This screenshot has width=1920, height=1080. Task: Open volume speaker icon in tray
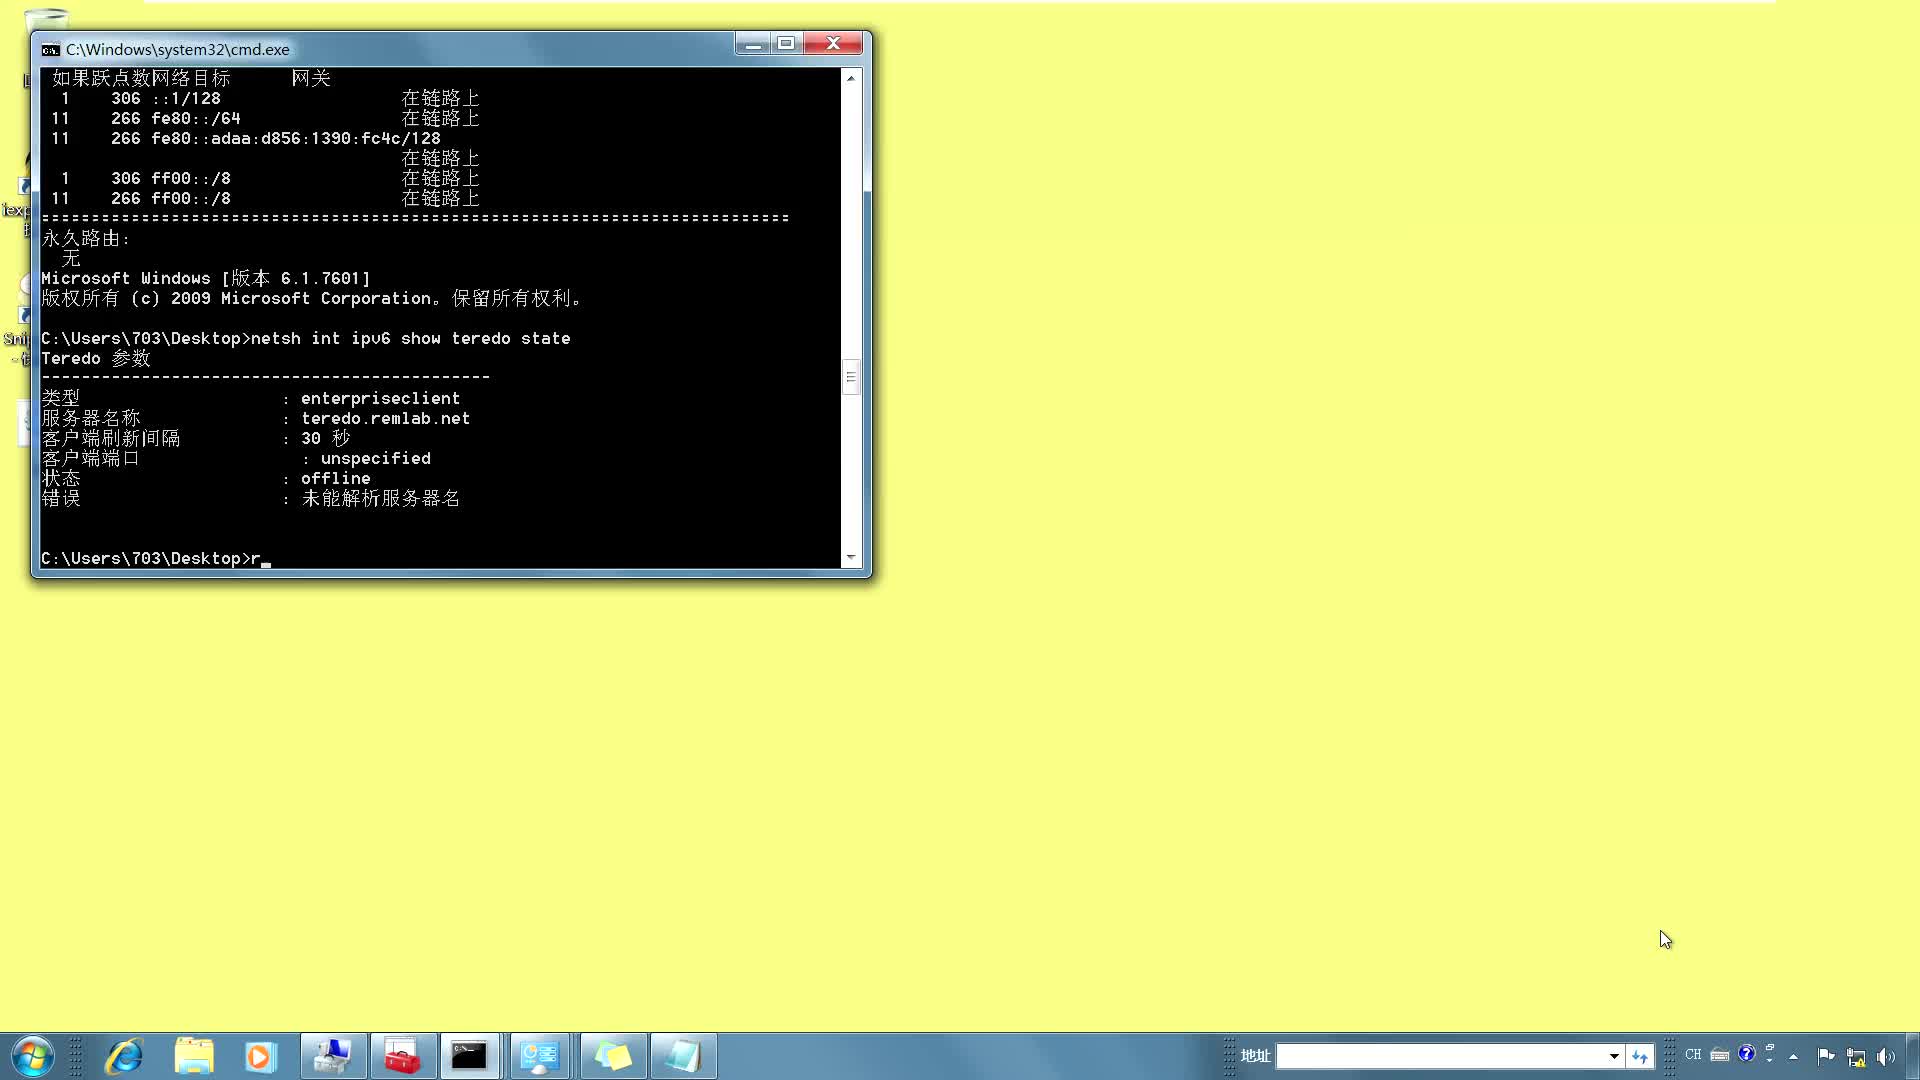[x=1886, y=1056]
